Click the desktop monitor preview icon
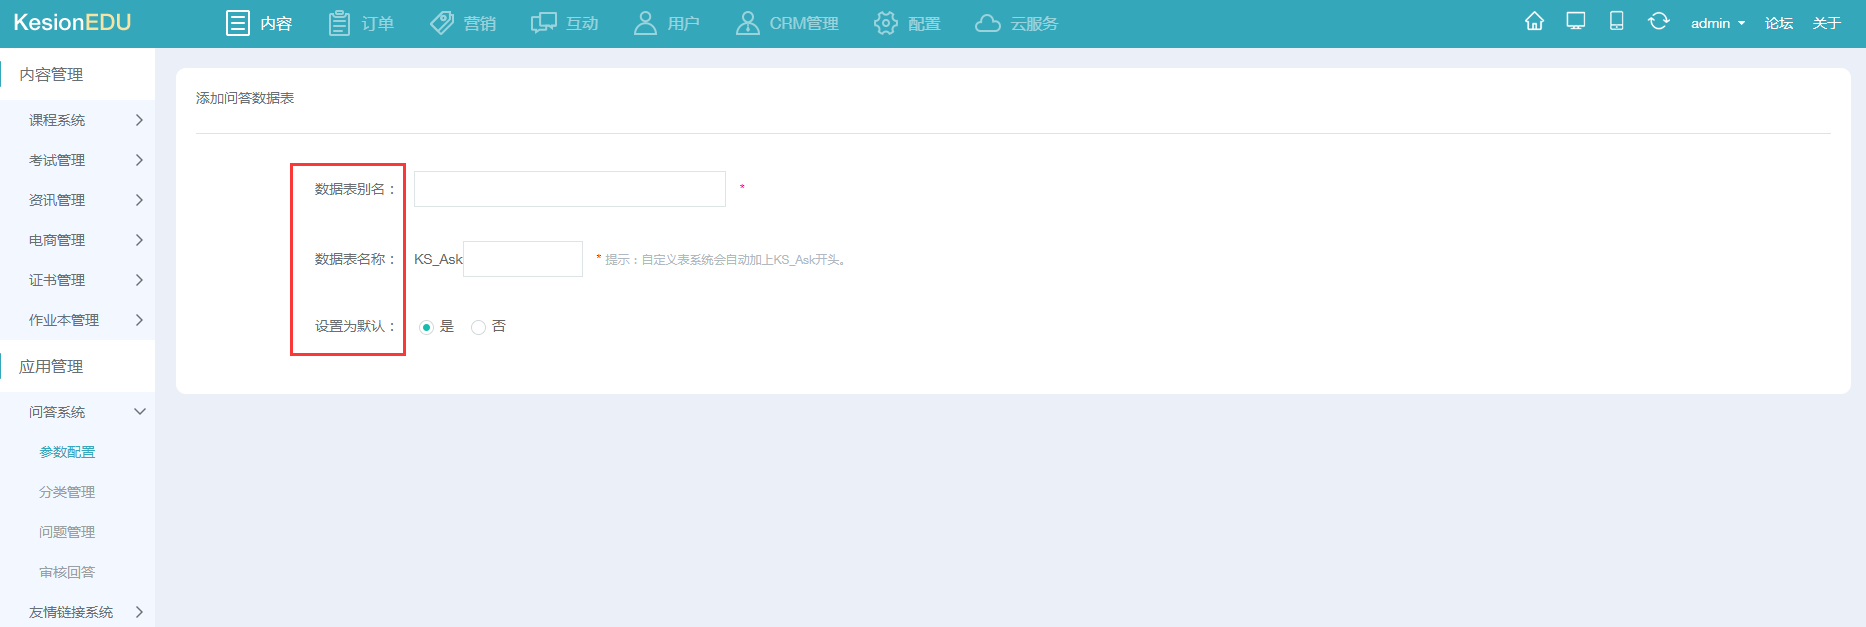This screenshot has width=1866, height=627. tap(1576, 21)
